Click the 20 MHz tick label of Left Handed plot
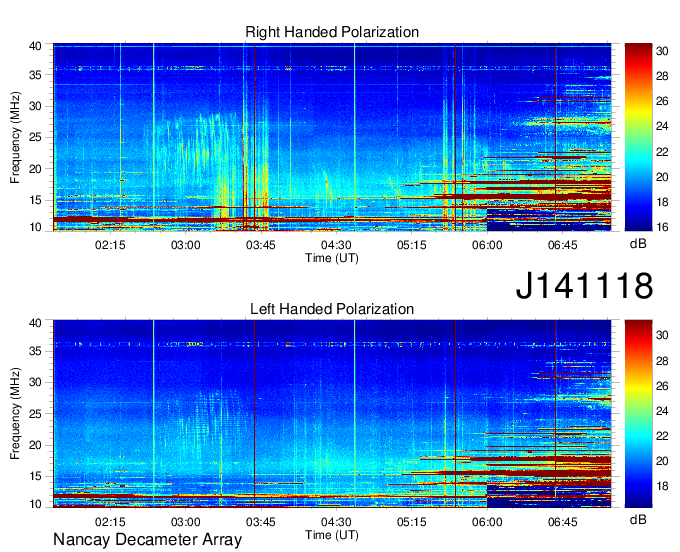The width and height of the screenshot is (680, 552). (35, 445)
